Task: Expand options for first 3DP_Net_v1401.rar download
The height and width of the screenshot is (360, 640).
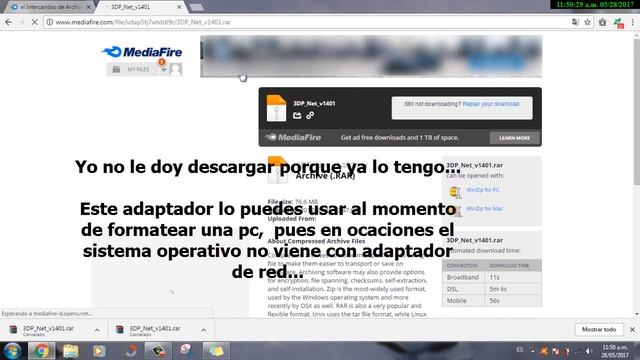Action: pyautogui.click(x=97, y=330)
